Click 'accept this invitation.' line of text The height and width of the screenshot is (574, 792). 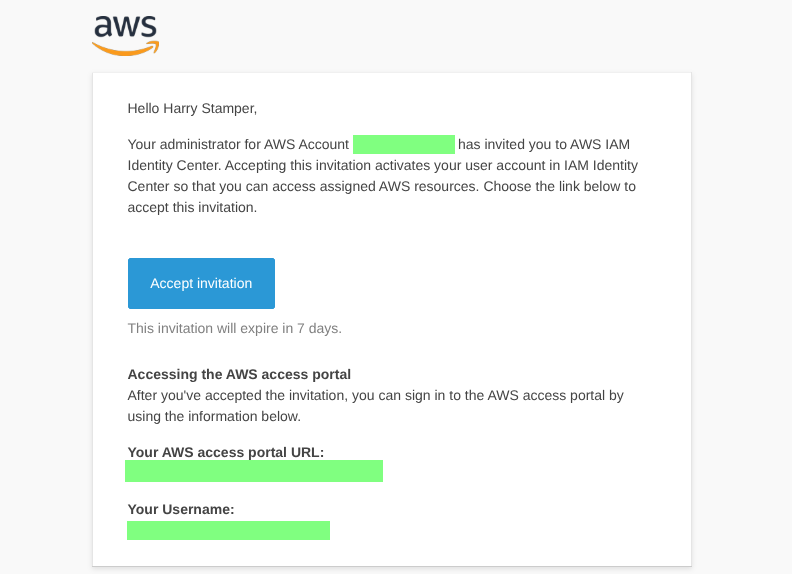point(192,208)
